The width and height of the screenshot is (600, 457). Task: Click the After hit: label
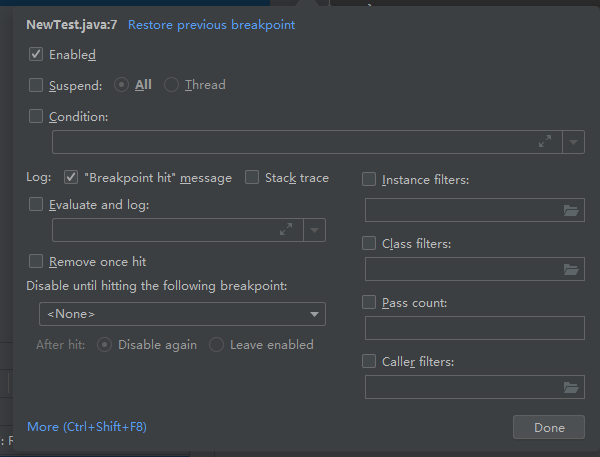tap(60, 345)
